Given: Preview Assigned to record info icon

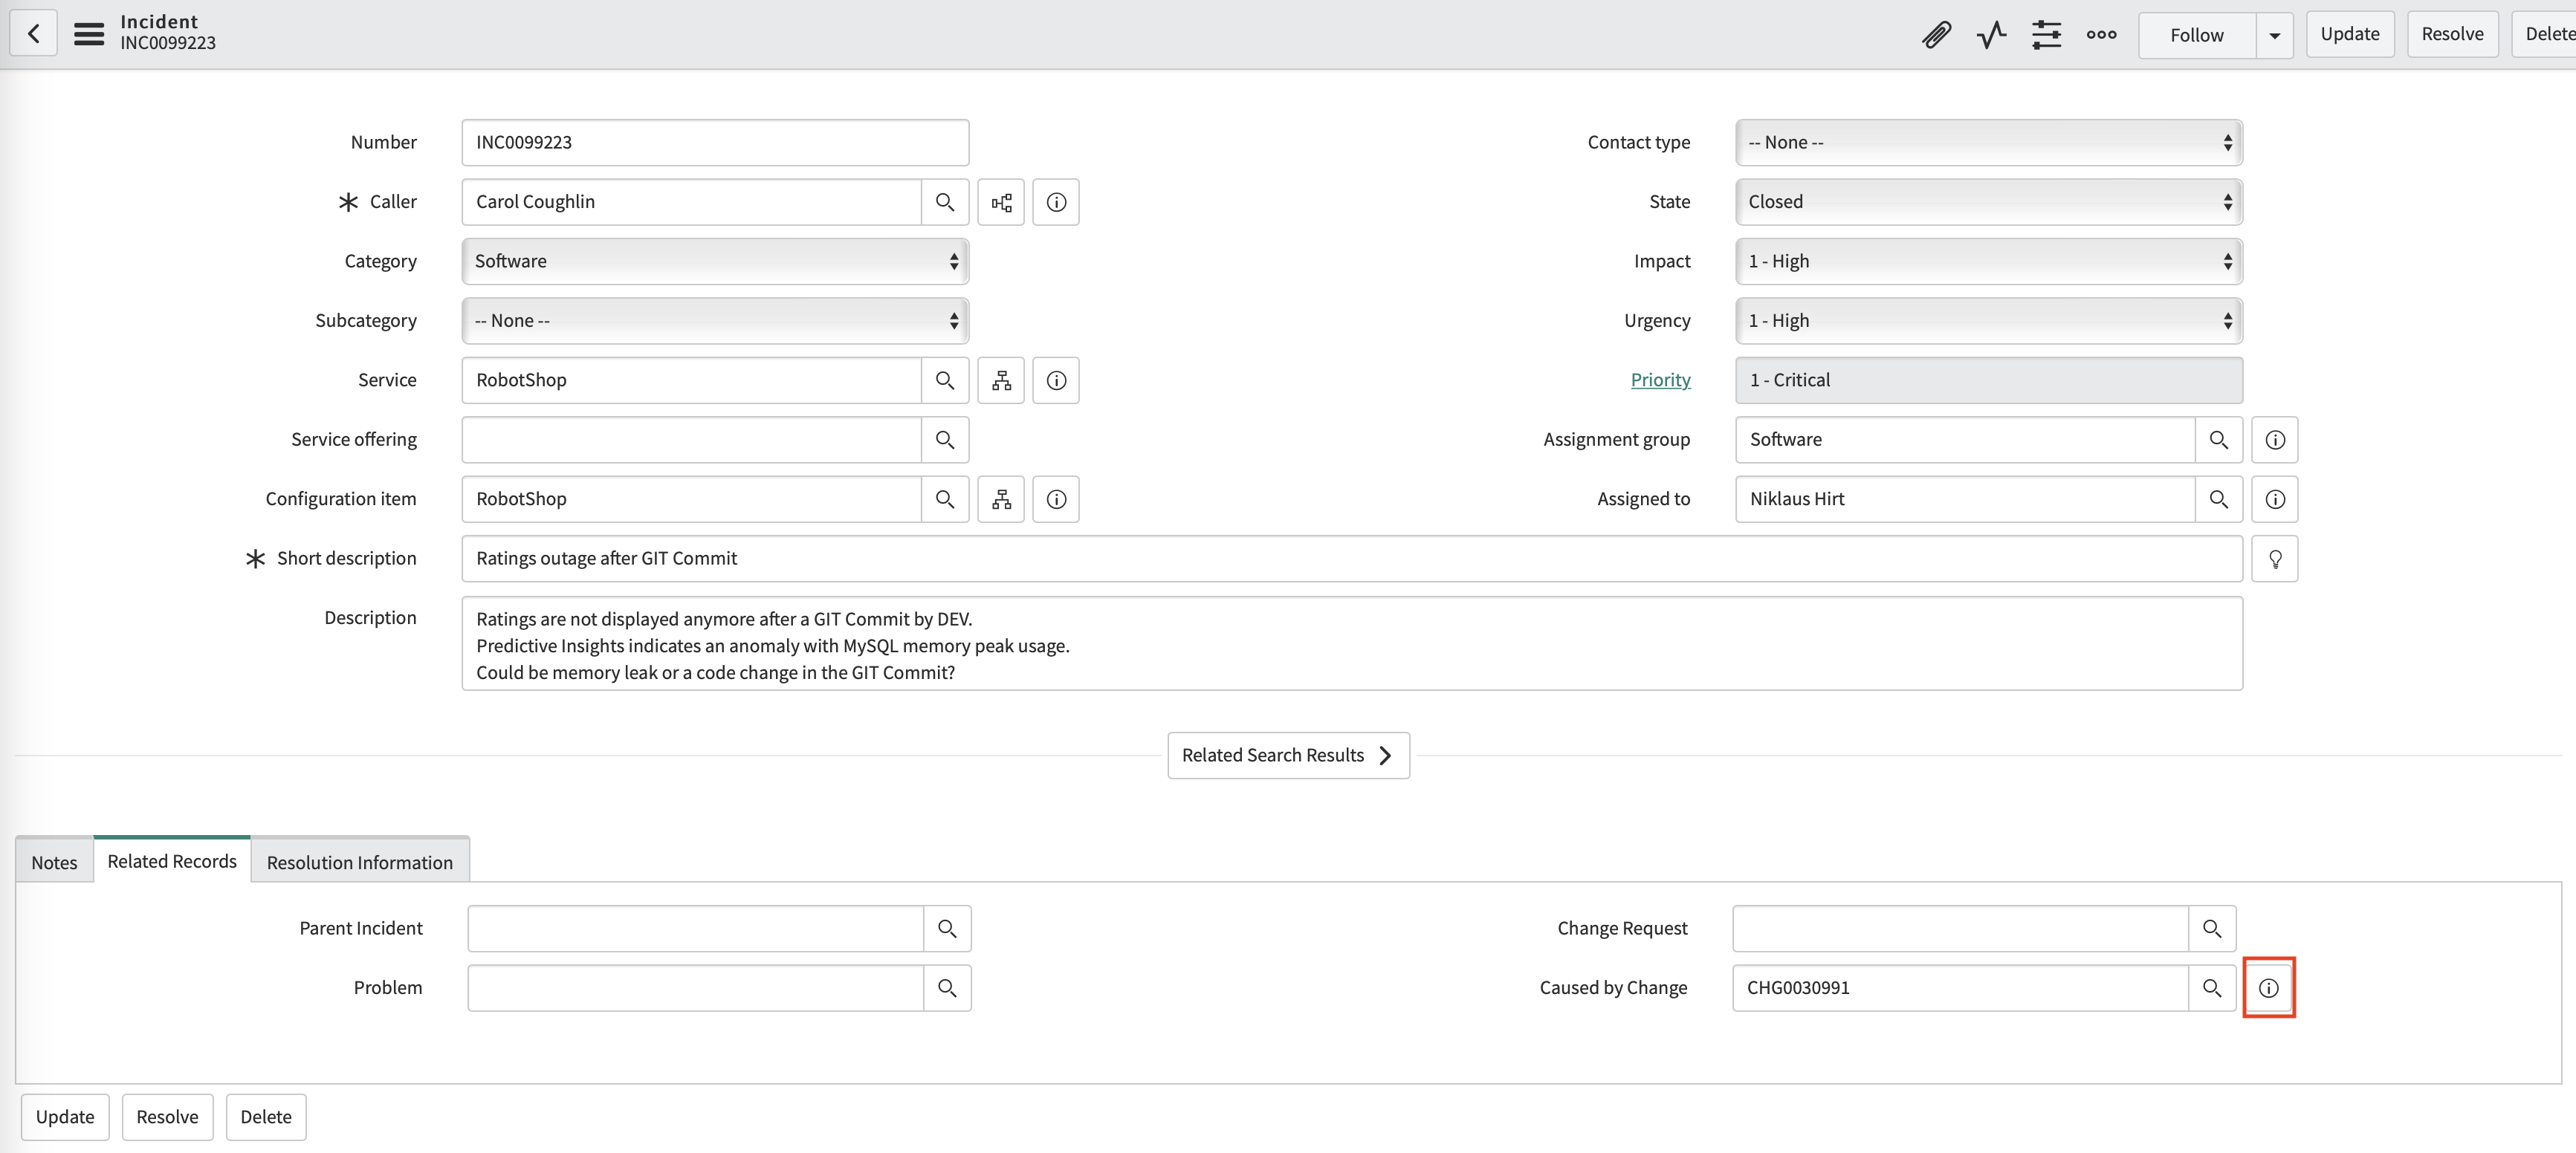Looking at the screenshot, I should pos(2275,499).
